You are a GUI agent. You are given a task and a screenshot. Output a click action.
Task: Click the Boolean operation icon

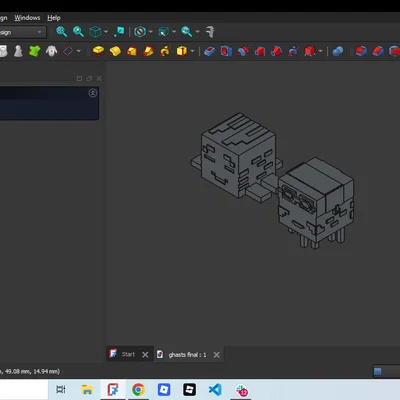tap(338, 51)
